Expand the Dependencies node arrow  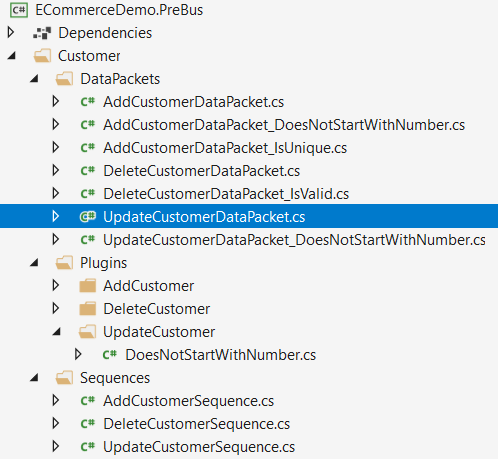(x=11, y=32)
